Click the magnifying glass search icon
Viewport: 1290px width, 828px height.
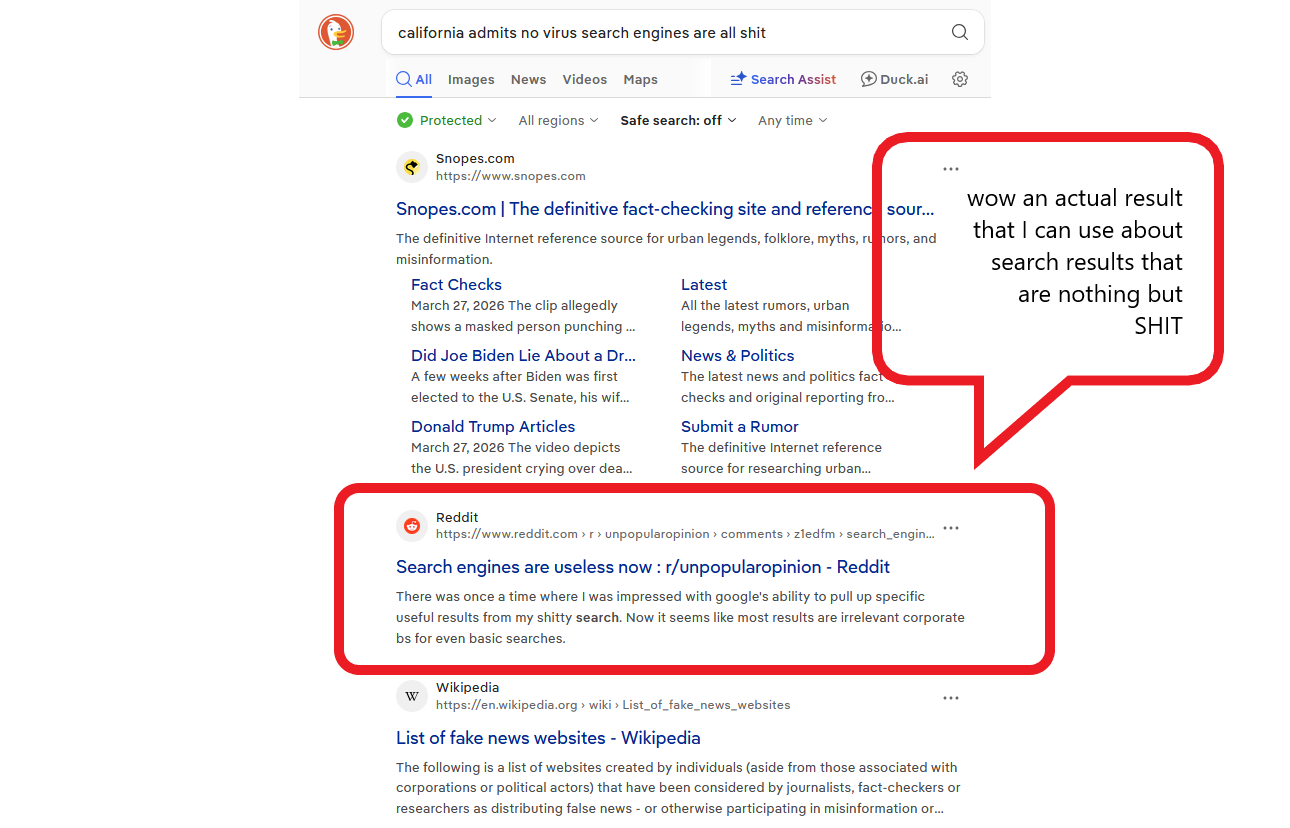point(959,32)
